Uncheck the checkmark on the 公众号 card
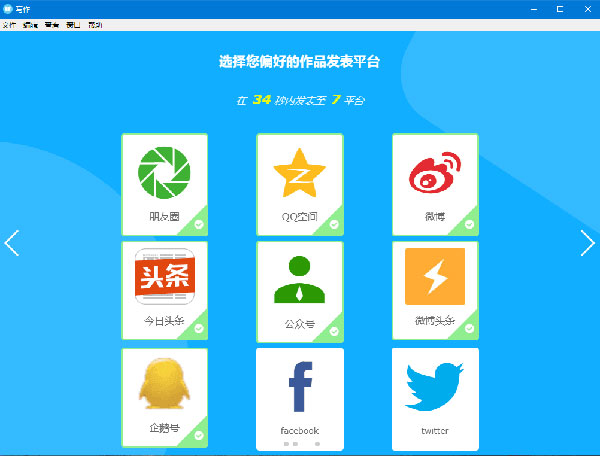The image size is (600, 456). coord(334,331)
